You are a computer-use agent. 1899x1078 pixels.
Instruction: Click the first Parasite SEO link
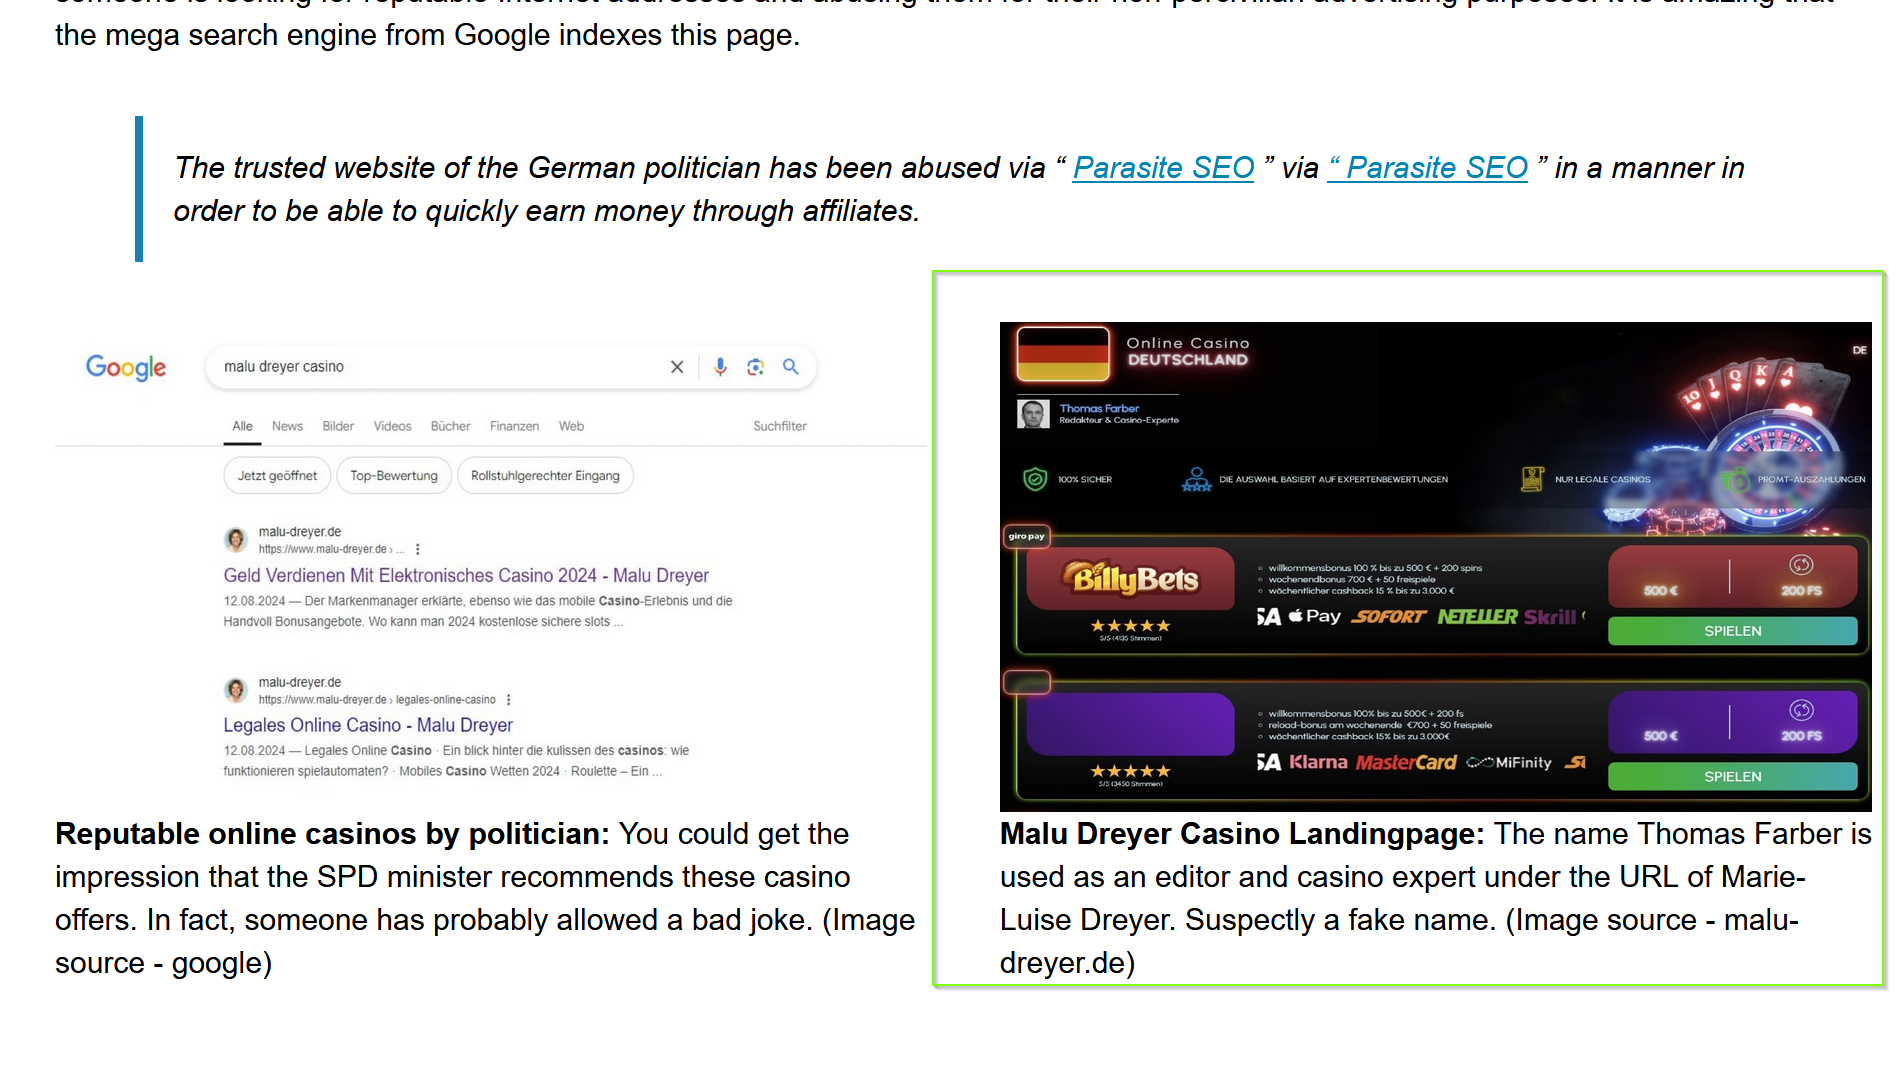tap(1163, 168)
